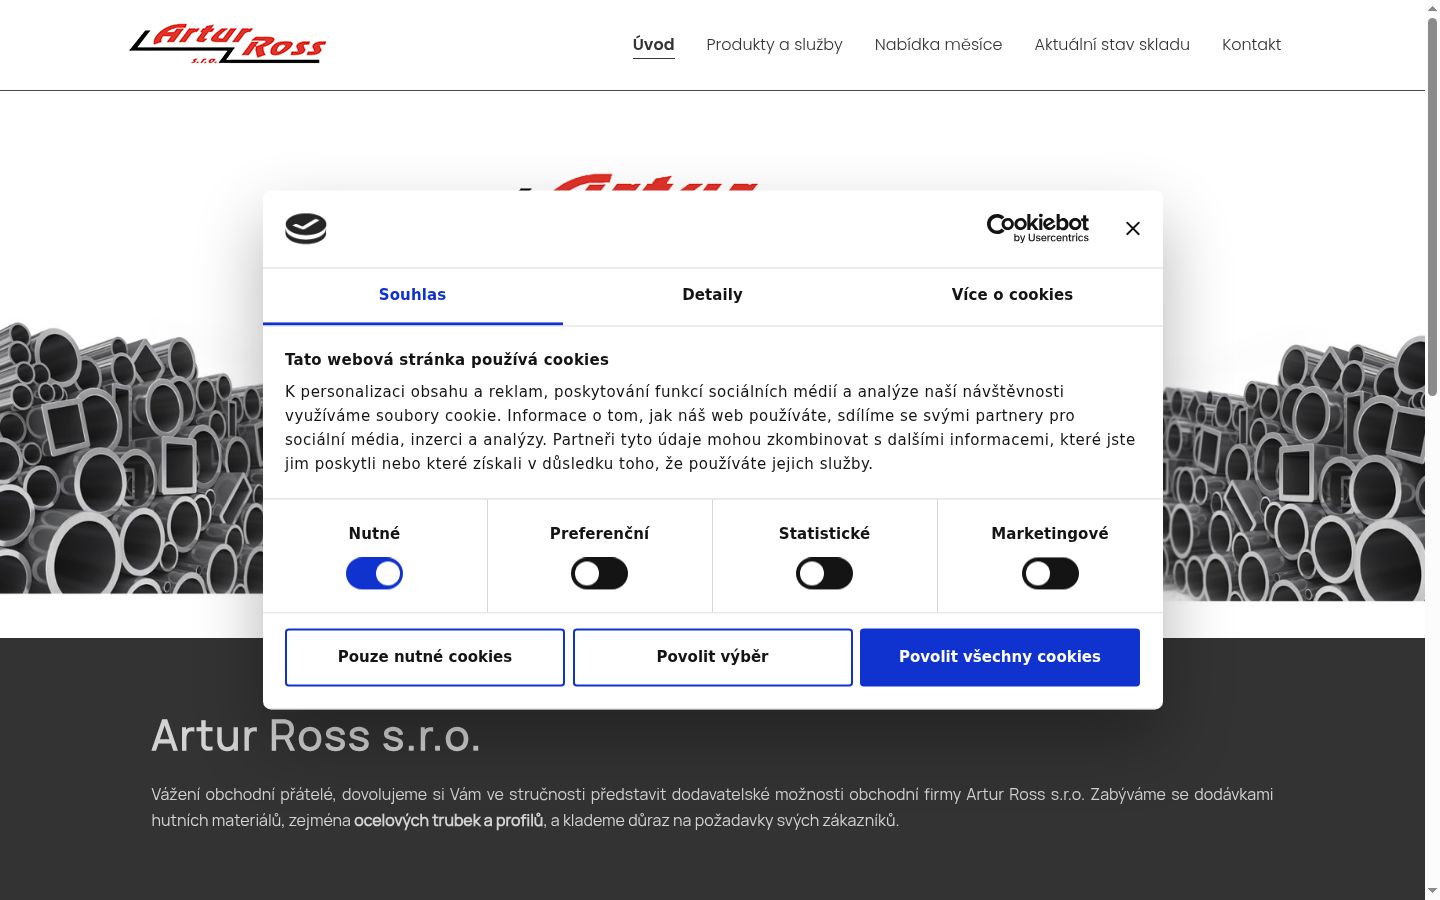Close the cookie consent dialog

pyautogui.click(x=1133, y=229)
